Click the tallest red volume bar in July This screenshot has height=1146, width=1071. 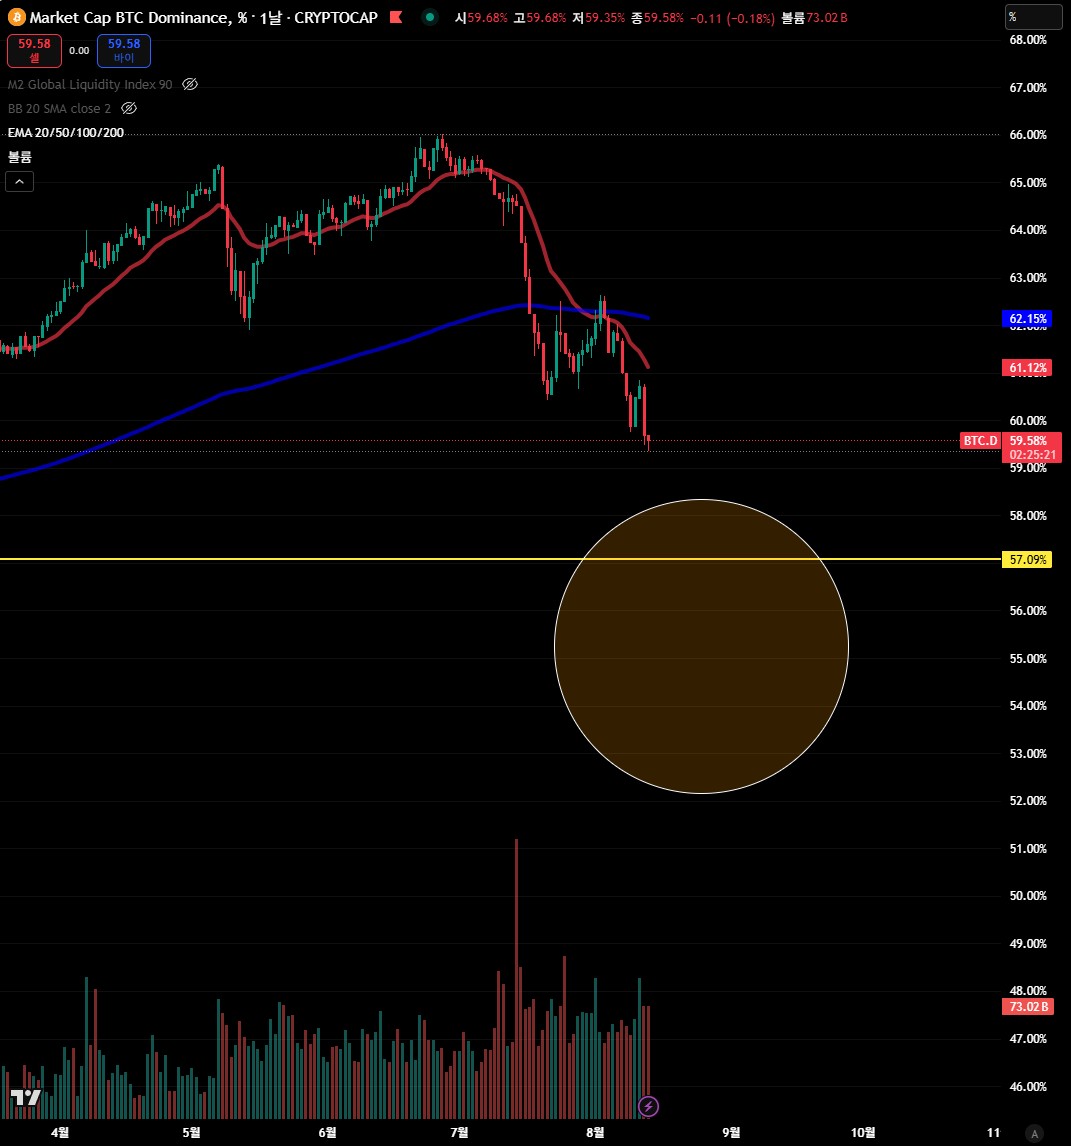click(517, 979)
